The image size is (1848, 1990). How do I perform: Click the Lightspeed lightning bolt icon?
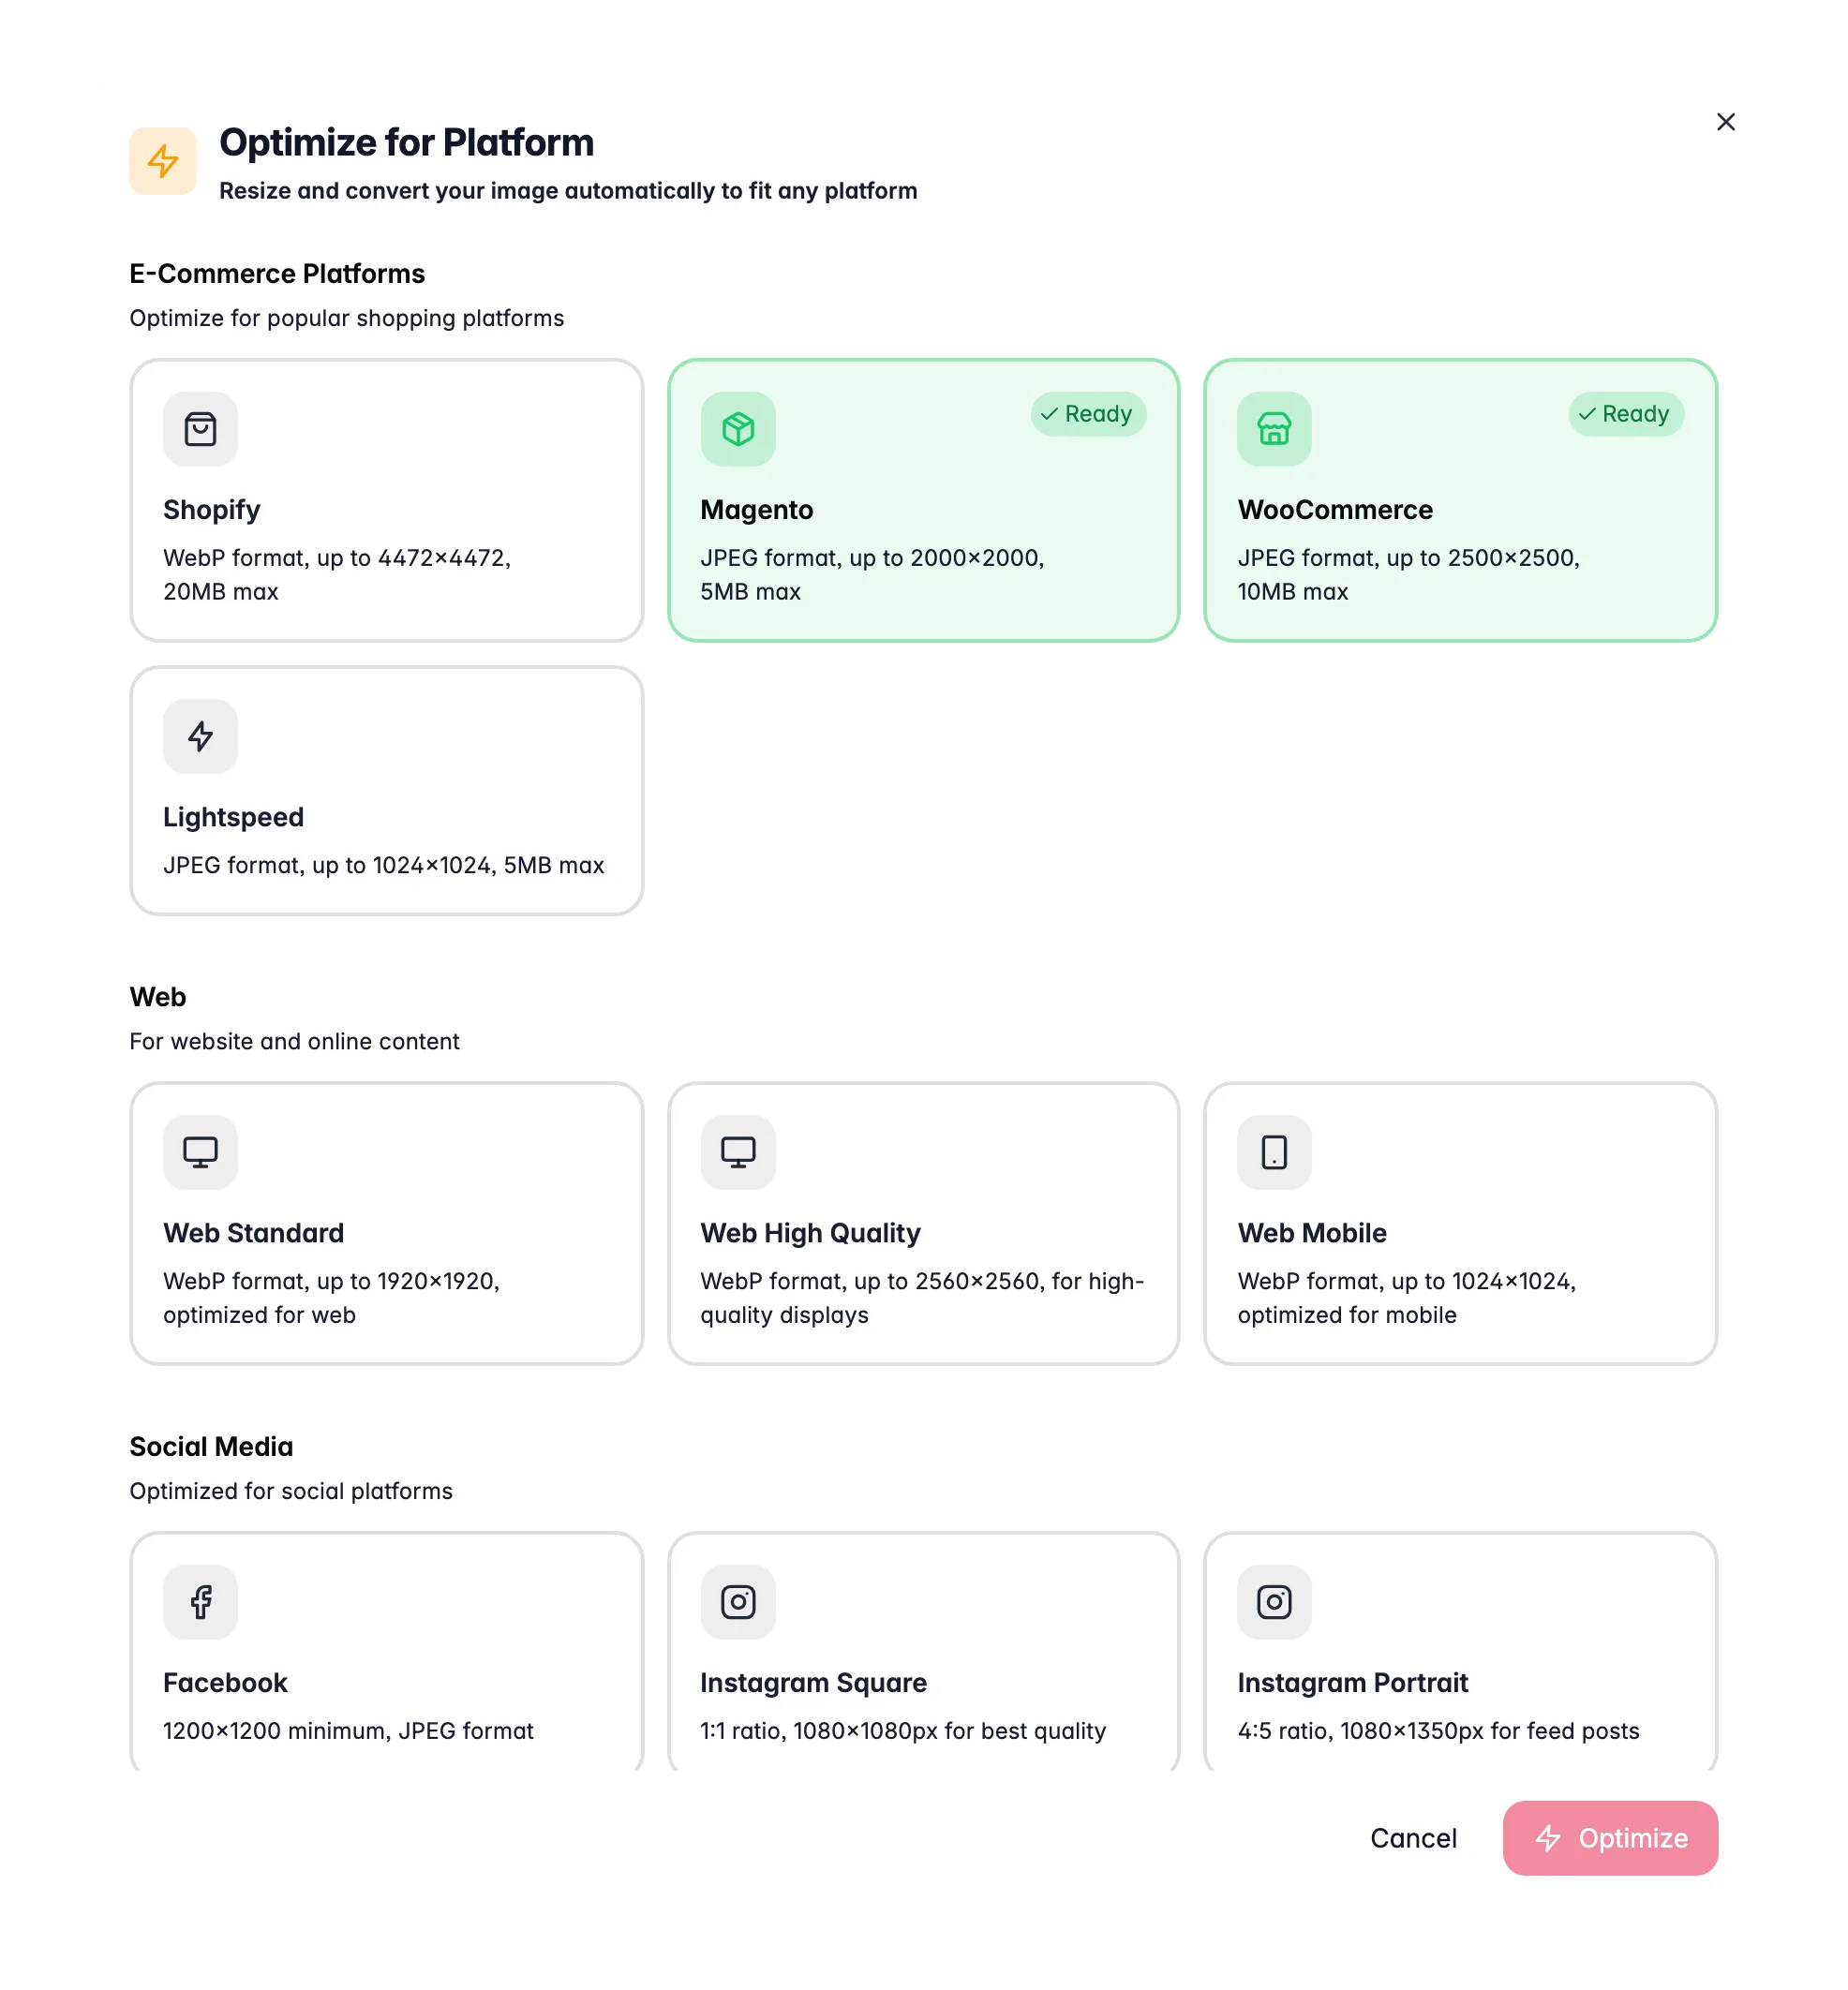[200, 736]
